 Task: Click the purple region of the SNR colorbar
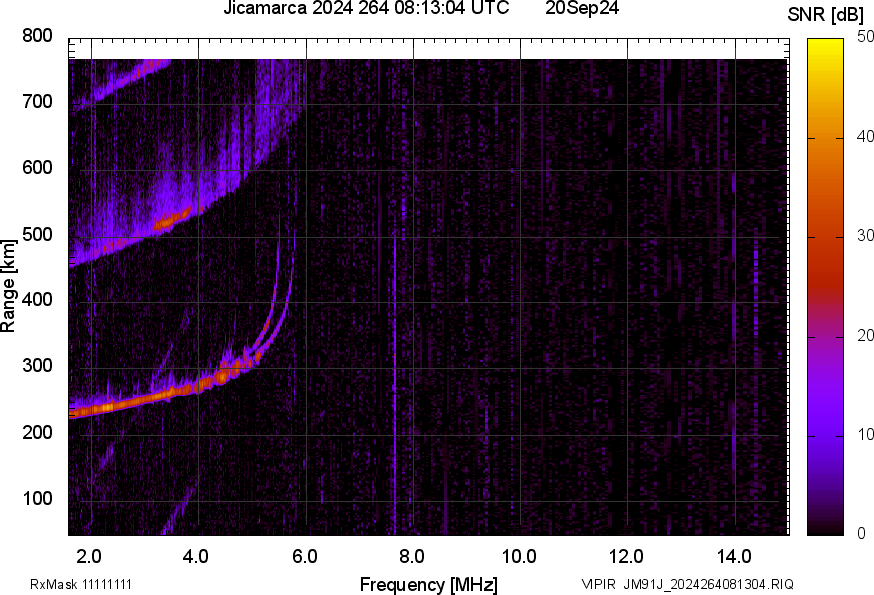(x=826, y=400)
